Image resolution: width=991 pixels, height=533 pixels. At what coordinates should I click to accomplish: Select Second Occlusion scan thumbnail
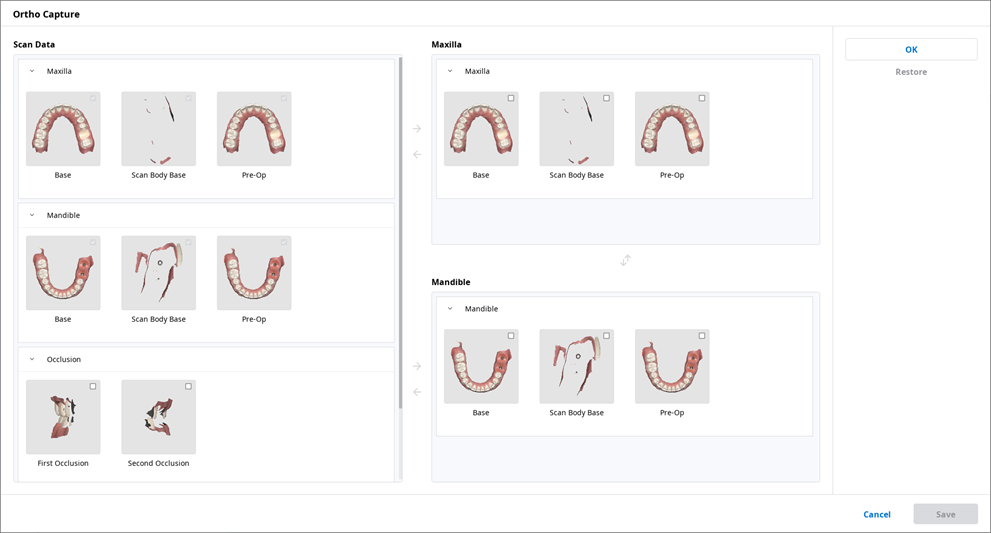[x=158, y=417]
